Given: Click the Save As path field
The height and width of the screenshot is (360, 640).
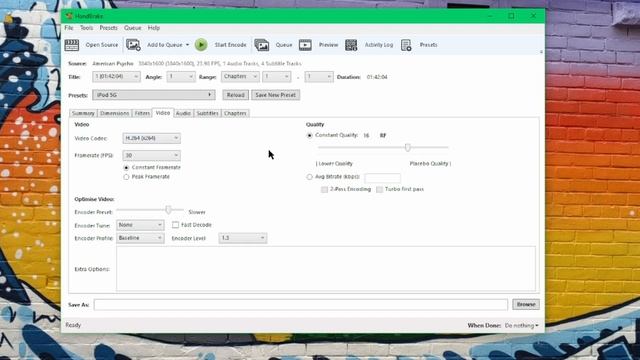Looking at the screenshot, I should pos(301,304).
